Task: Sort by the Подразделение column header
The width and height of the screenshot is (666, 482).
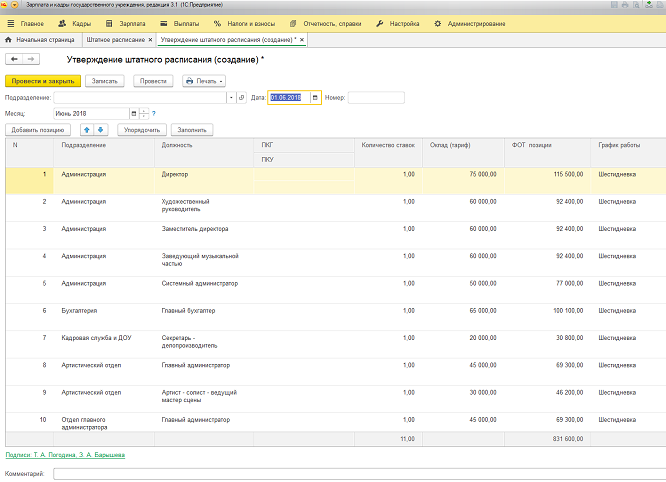Action: point(104,152)
